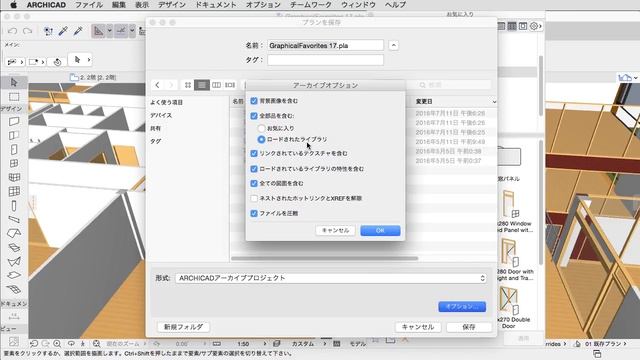This screenshot has height=360, width=640.
Task: Select the Marquee tool in toolbox
Action: 14,97
